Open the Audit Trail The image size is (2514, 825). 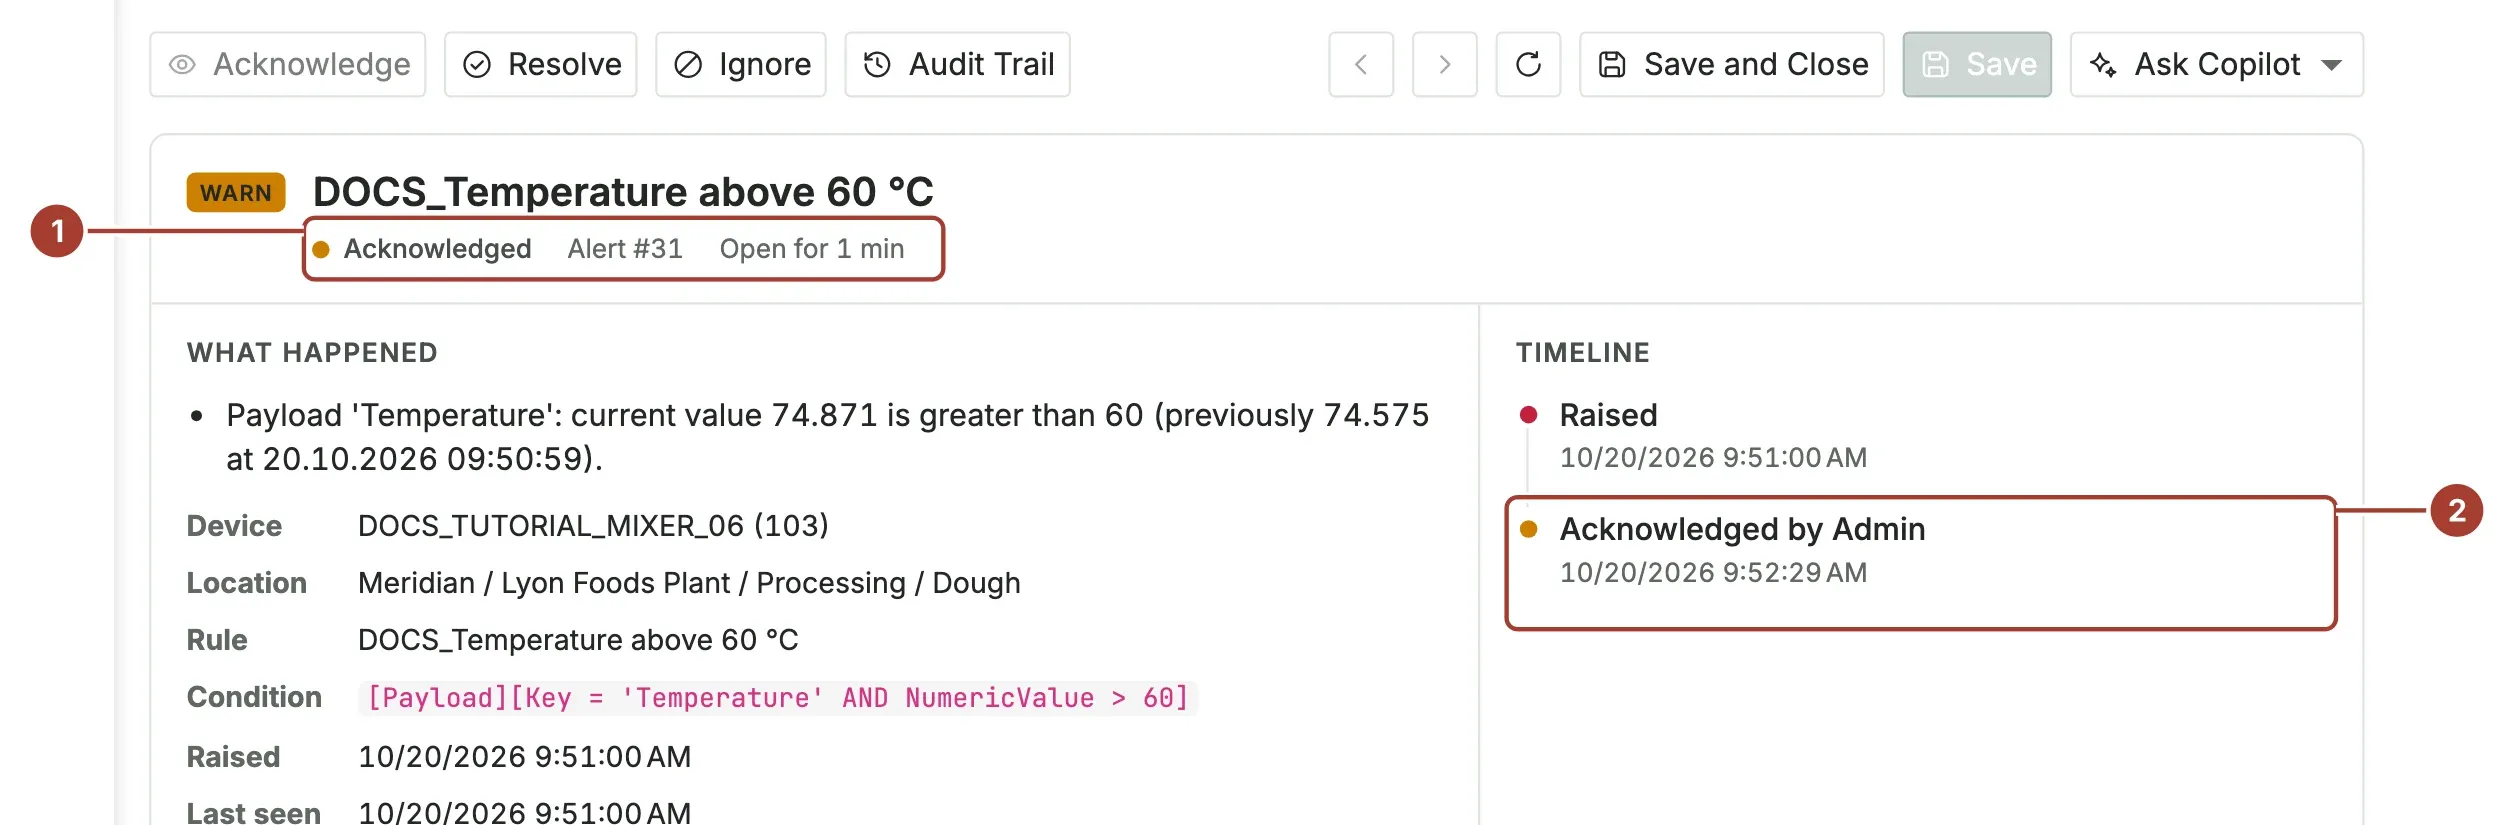coord(958,65)
